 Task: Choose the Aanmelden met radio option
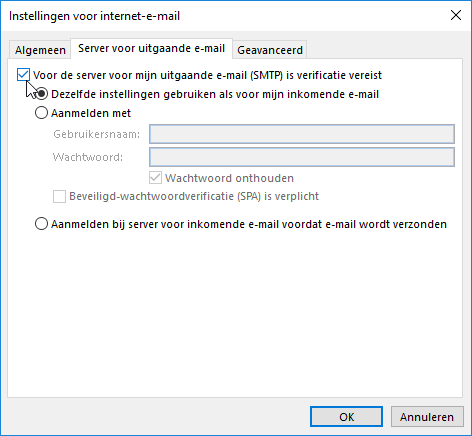pyautogui.click(x=41, y=113)
